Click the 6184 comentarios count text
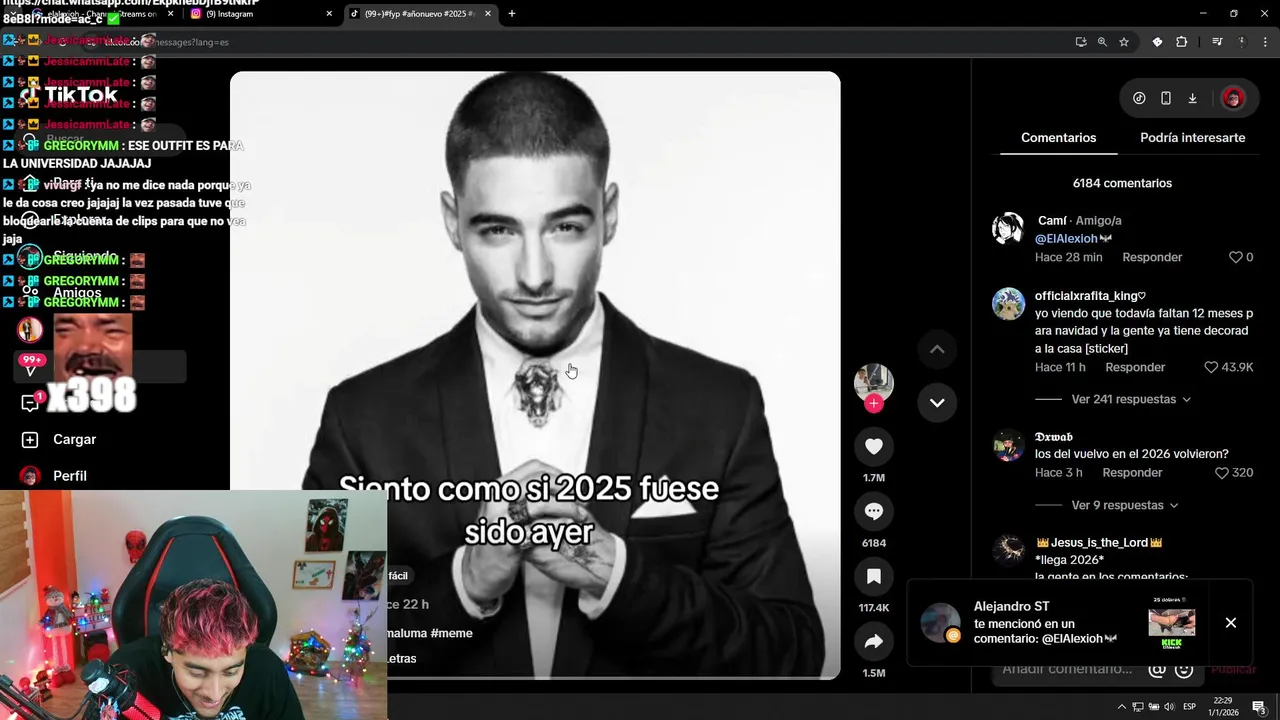Image resolution: width=1280 pixels, height=720 pixels. (1122, 183)
